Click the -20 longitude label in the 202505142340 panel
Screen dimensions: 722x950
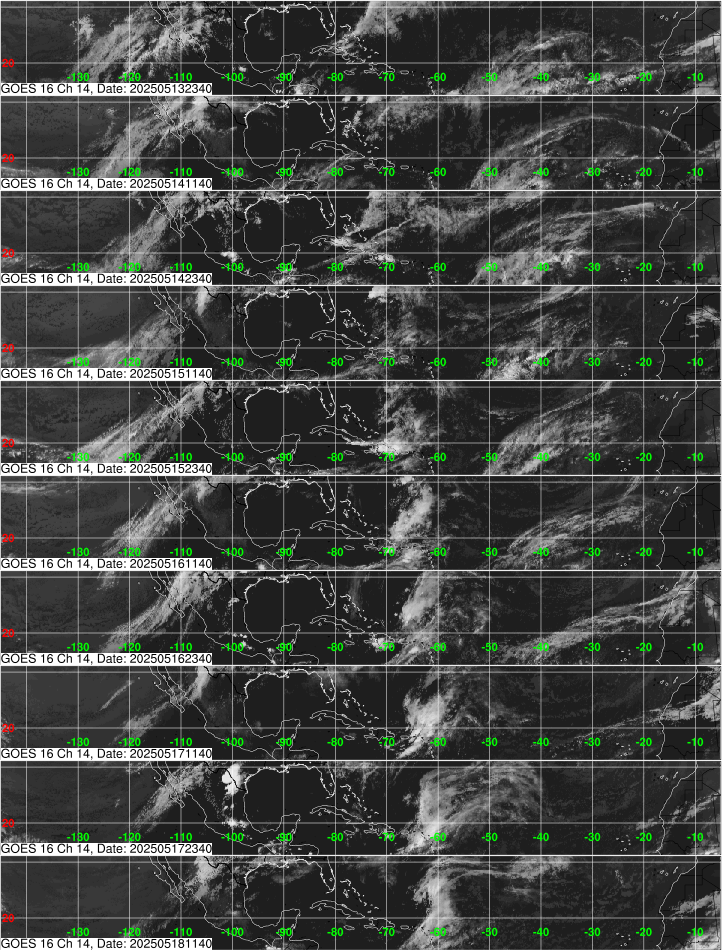[643, 267]
